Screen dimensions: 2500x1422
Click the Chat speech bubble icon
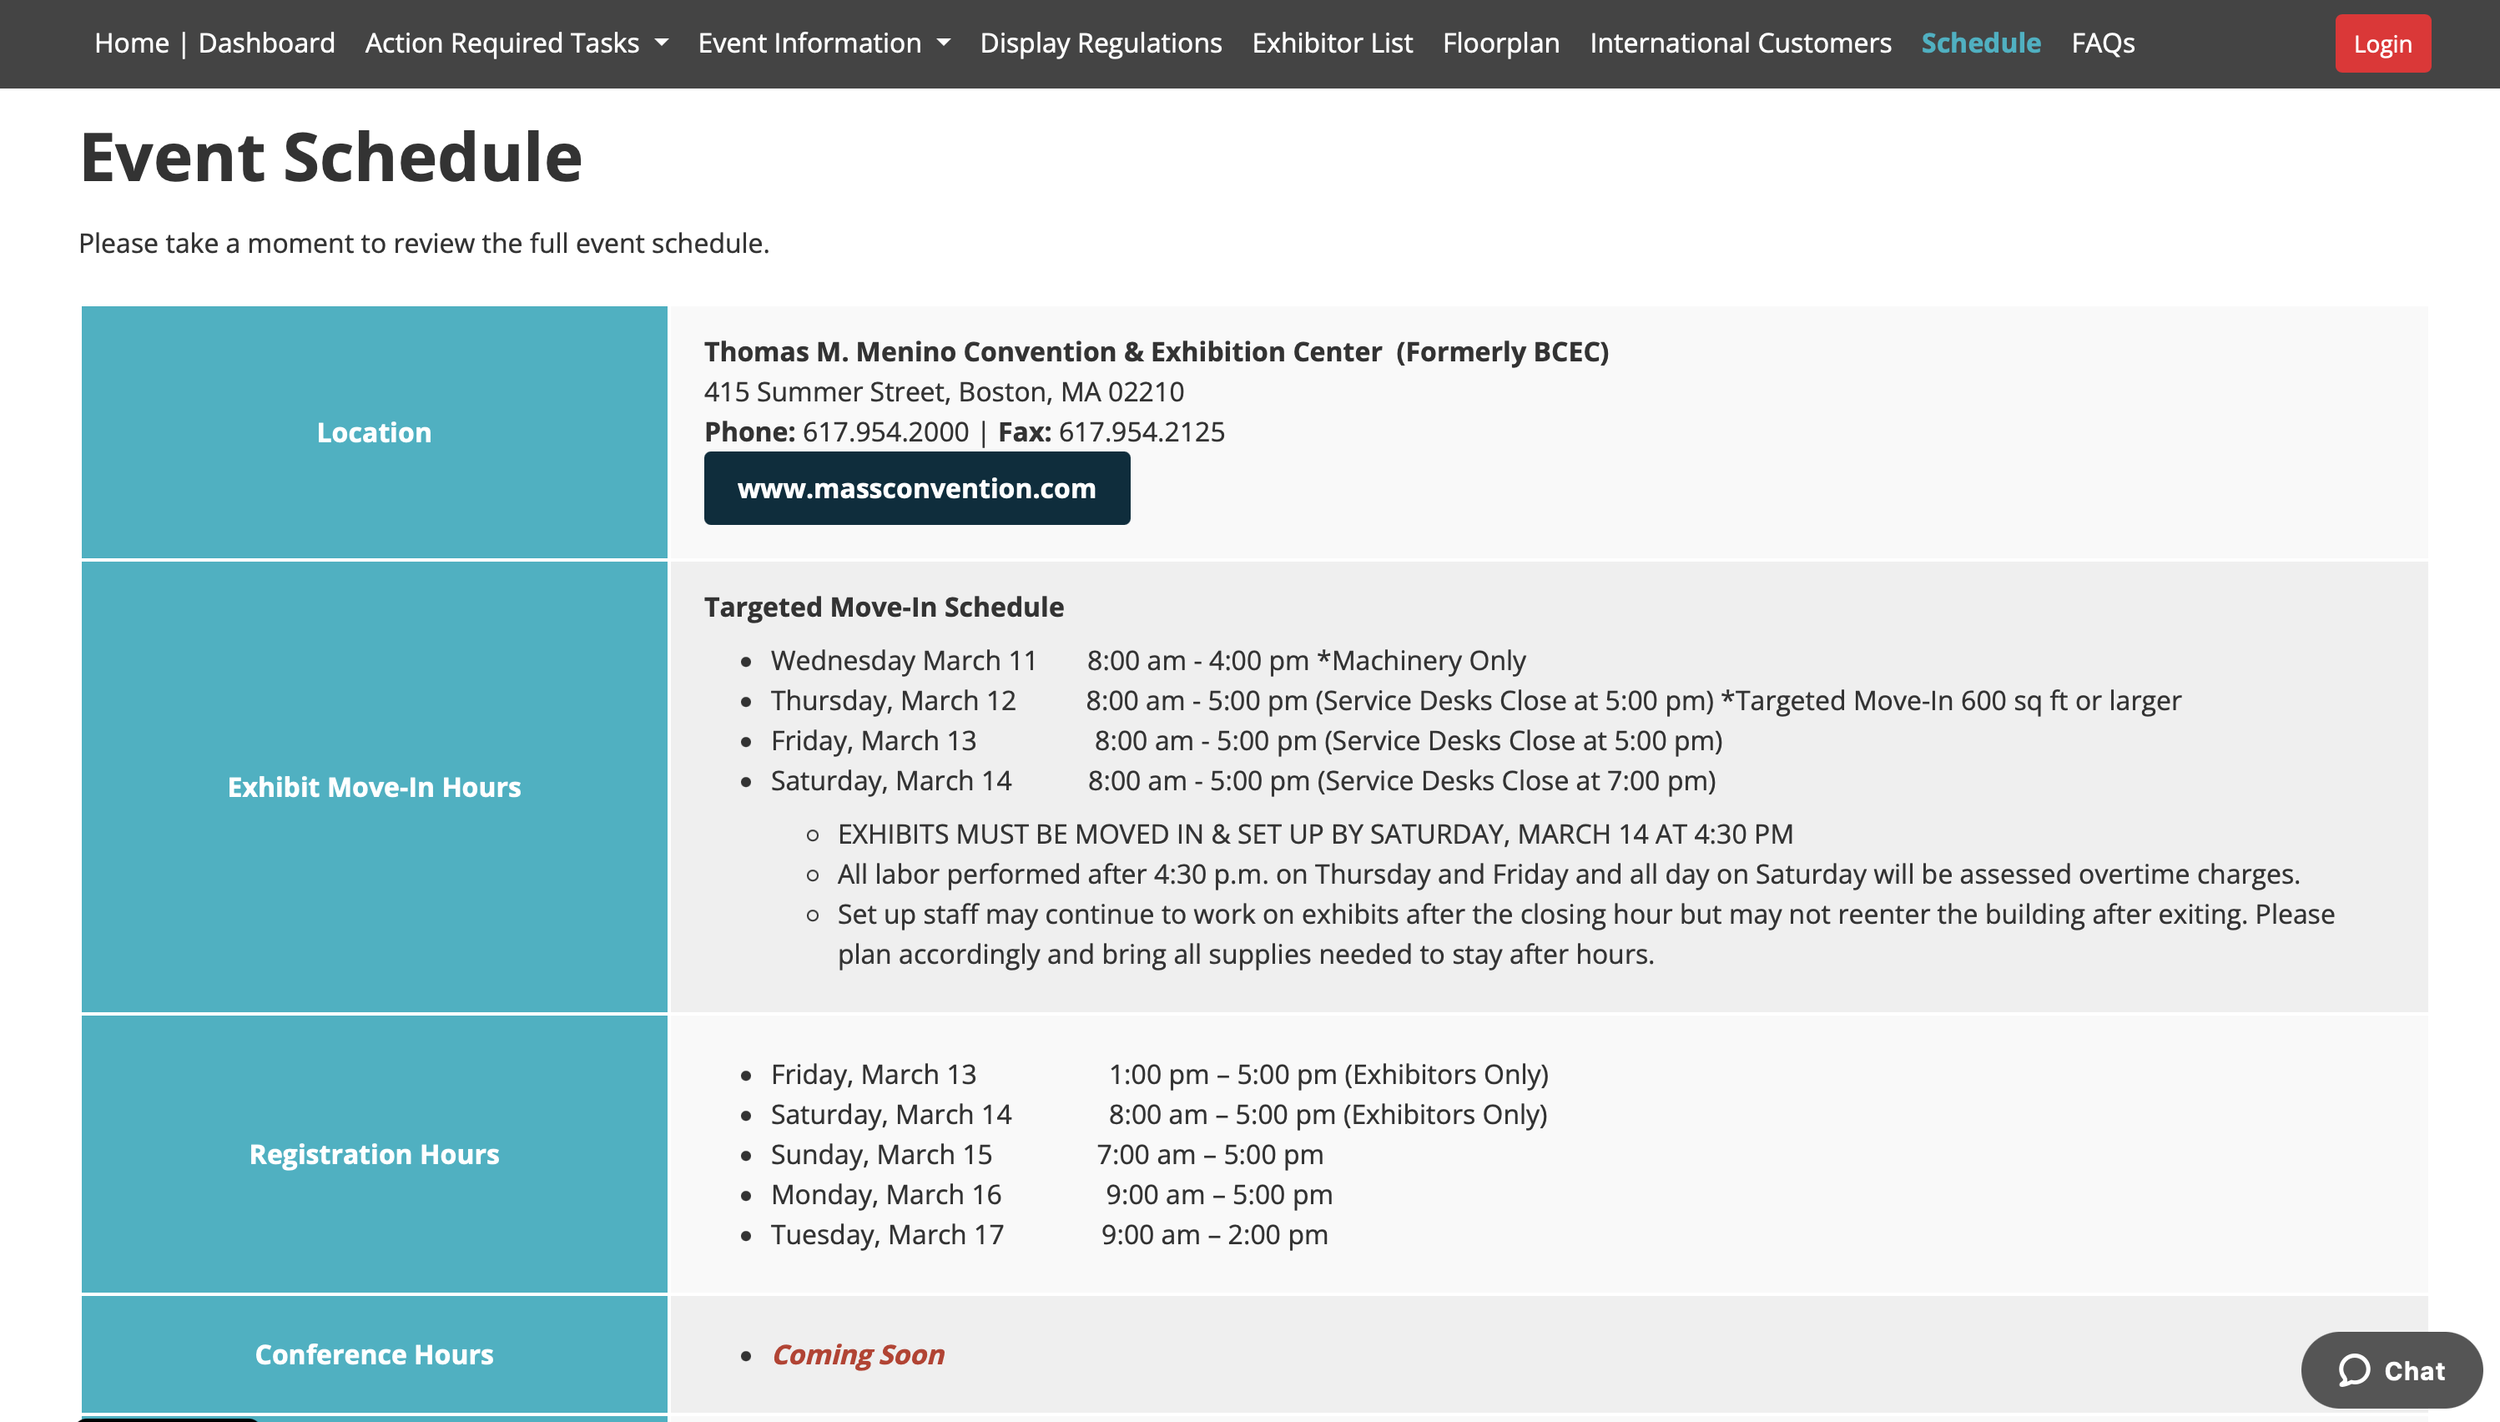click(2354, 1370)
